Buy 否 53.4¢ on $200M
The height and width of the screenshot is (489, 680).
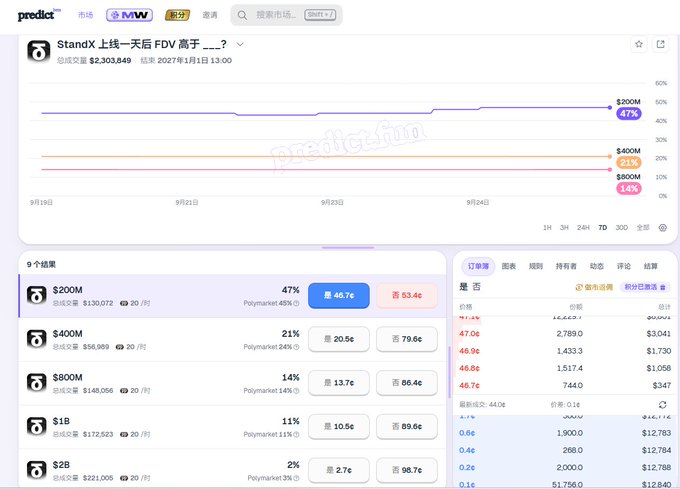407,296
